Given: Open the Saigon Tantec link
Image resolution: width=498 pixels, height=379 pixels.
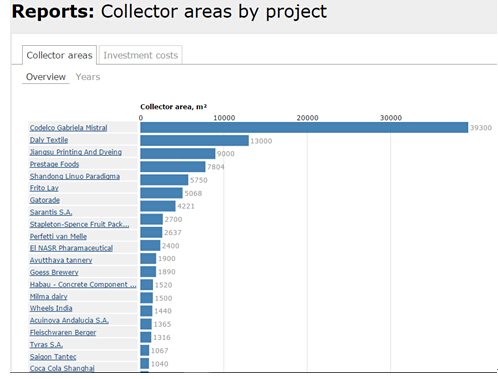Looking at the screenshot, I should click(53, 357).
